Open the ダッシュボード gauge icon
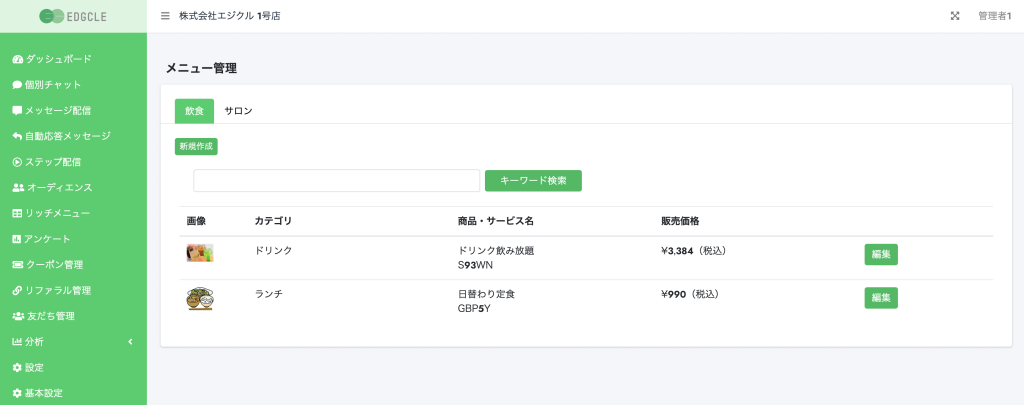This screenshot has height=405, width=1024. pyautogui.click(x=18, y=59)
